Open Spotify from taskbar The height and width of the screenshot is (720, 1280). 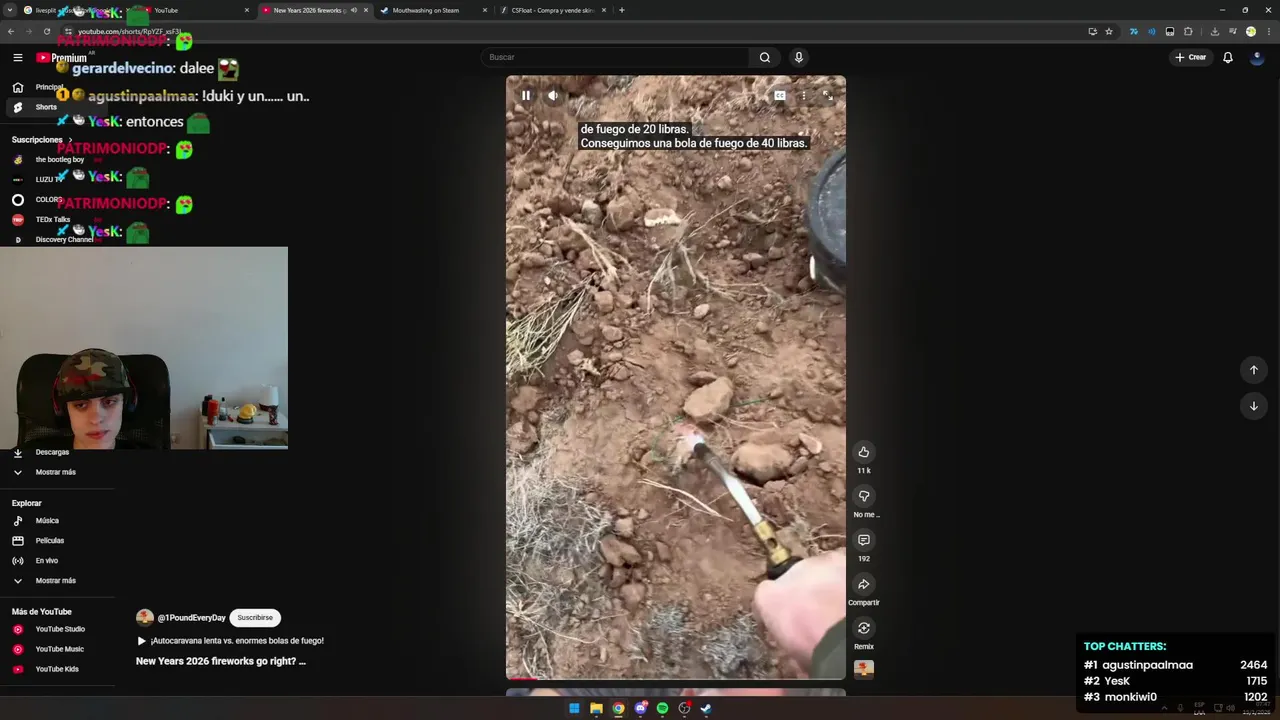tap(662, 708)
